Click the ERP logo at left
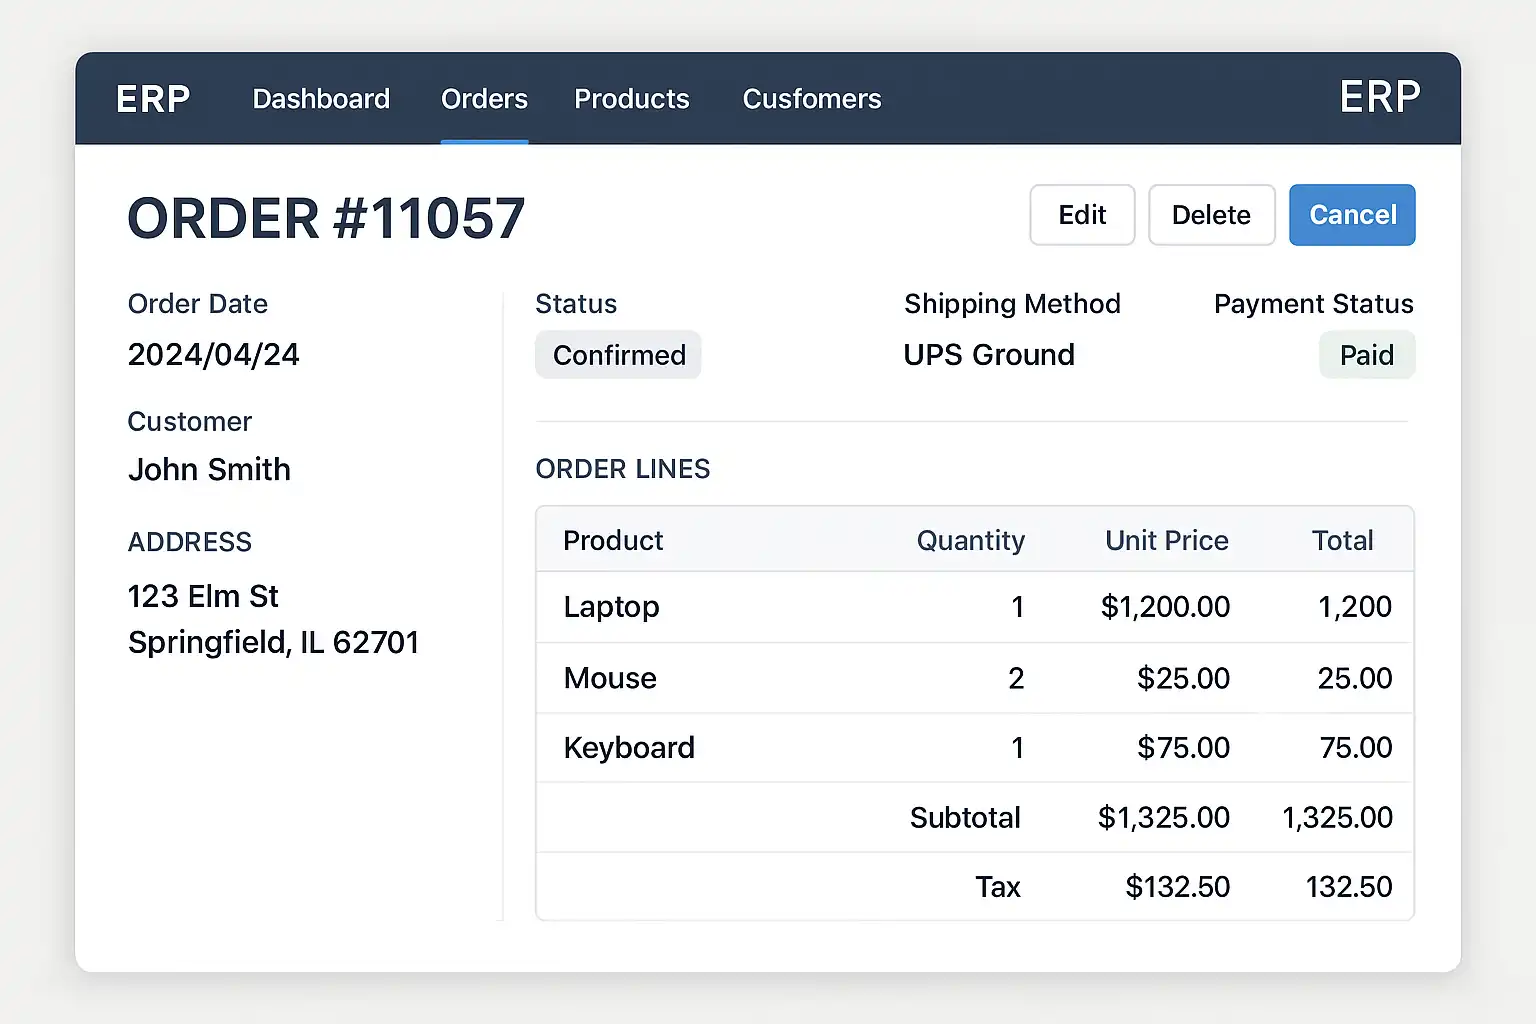 tap(153, 99)
